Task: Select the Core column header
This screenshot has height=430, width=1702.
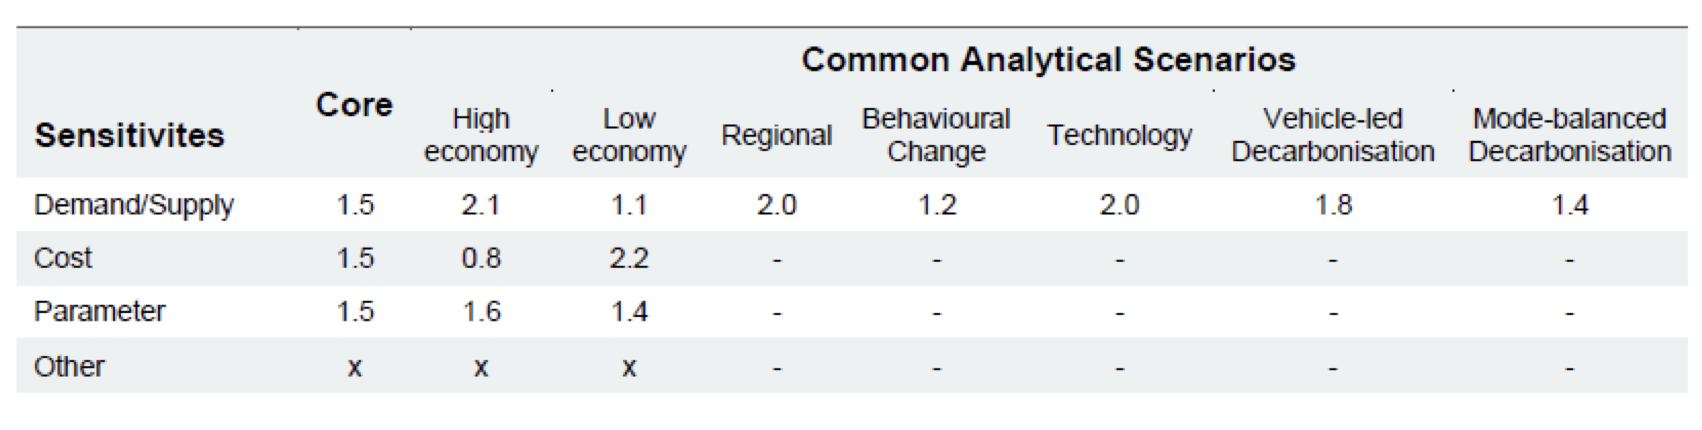Action: pyautogui.click(x=354, y=105)
